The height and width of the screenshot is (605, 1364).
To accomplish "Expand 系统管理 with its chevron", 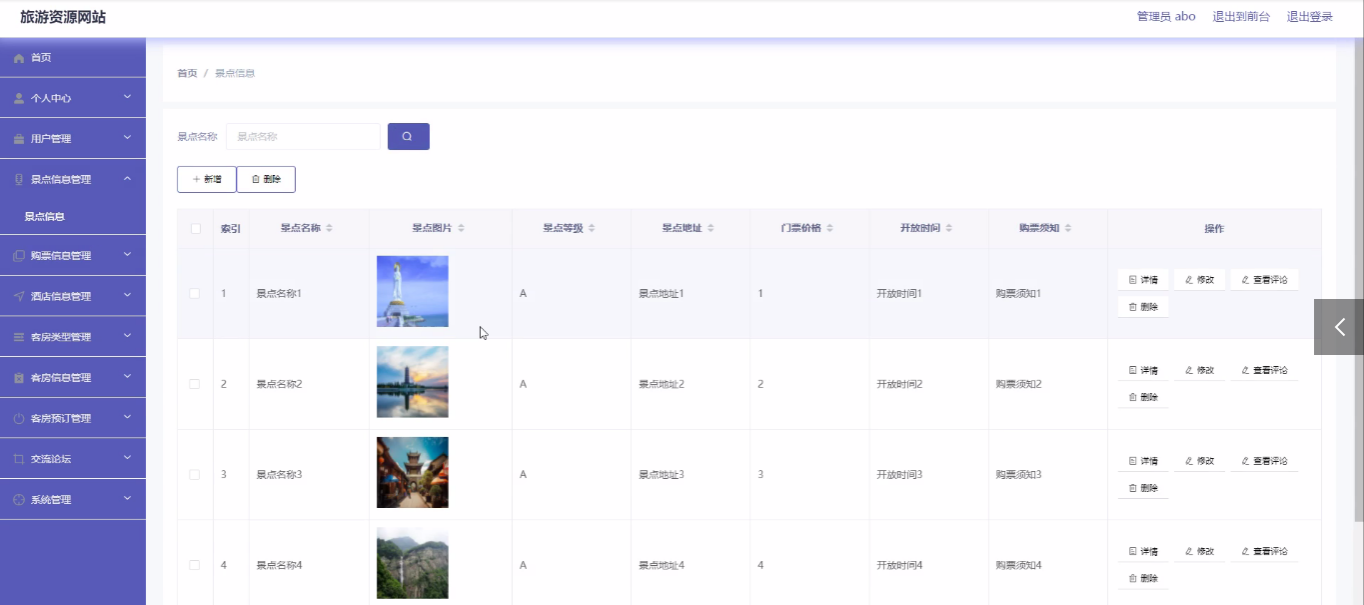I will coord(127,499).
